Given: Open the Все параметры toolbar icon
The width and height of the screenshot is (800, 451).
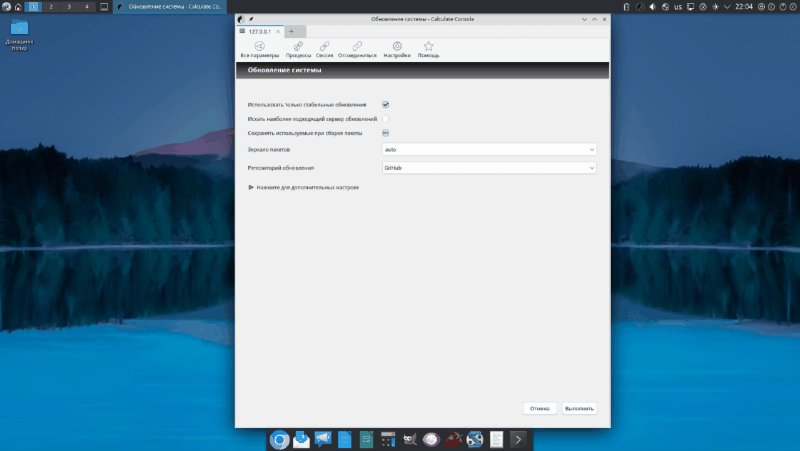Looking at the screenshot, I should pos(260,49).
